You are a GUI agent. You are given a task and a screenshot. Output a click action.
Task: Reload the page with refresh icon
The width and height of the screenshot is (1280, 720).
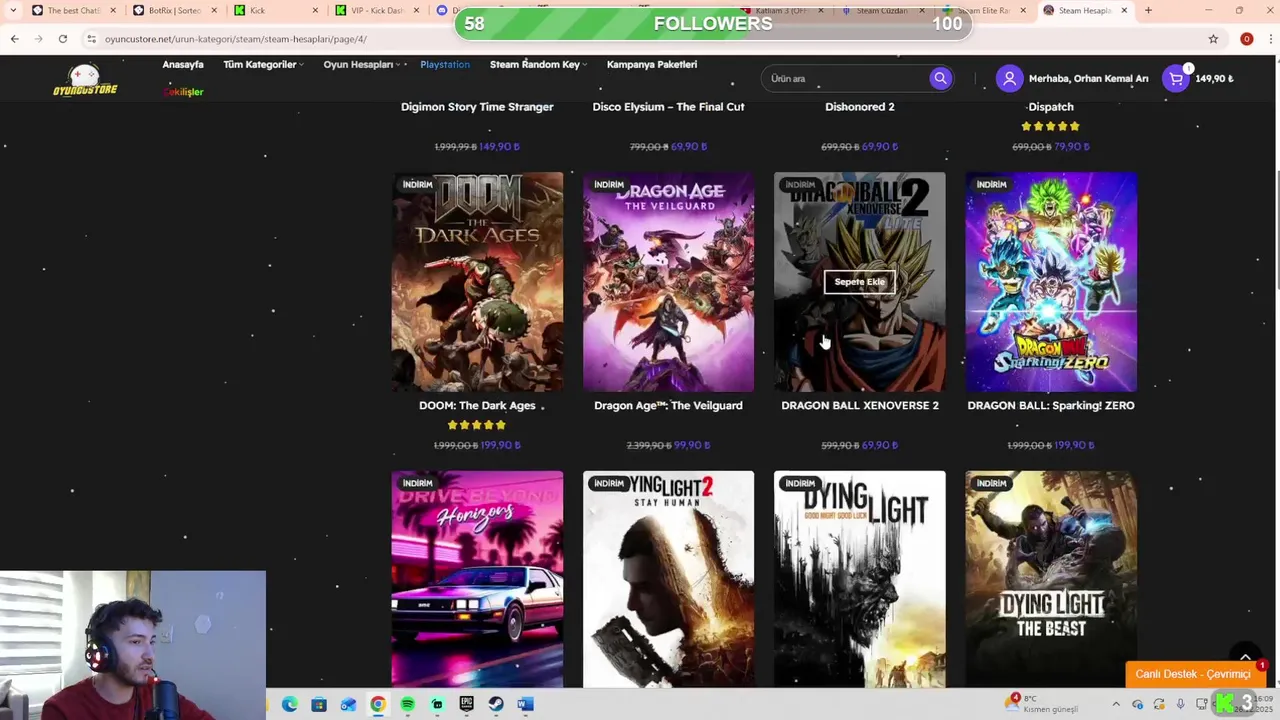62,39
